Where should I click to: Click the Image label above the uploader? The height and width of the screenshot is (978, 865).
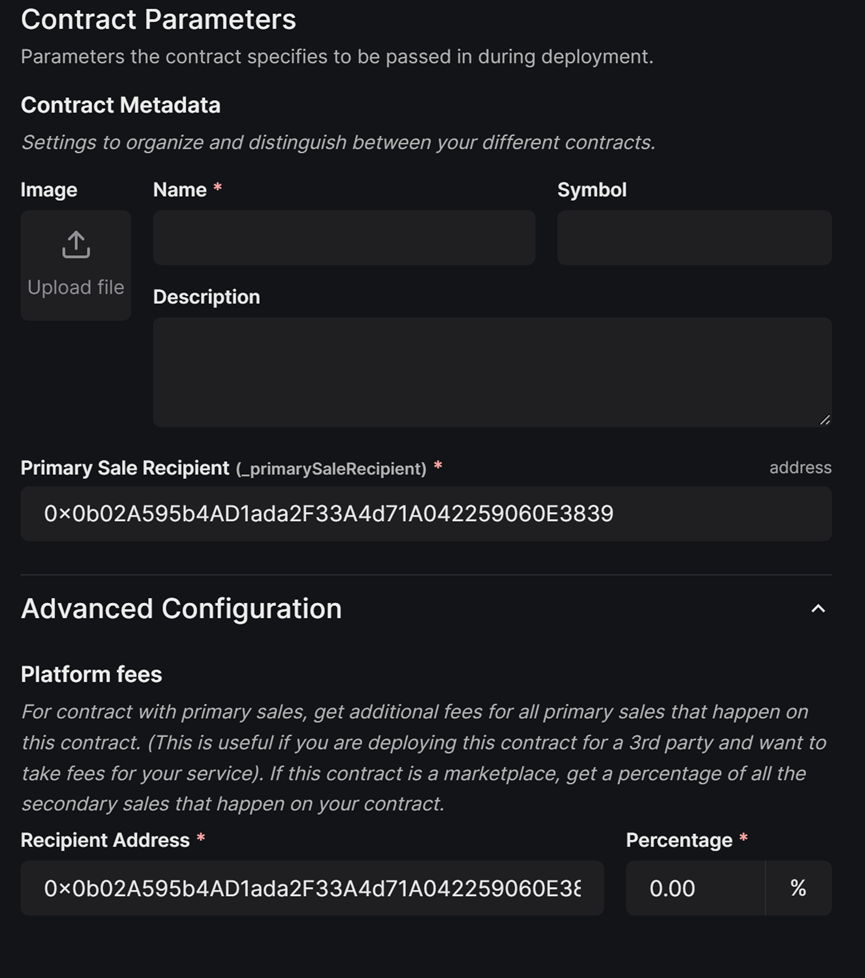pyautogui.click(x=49, y=190)
